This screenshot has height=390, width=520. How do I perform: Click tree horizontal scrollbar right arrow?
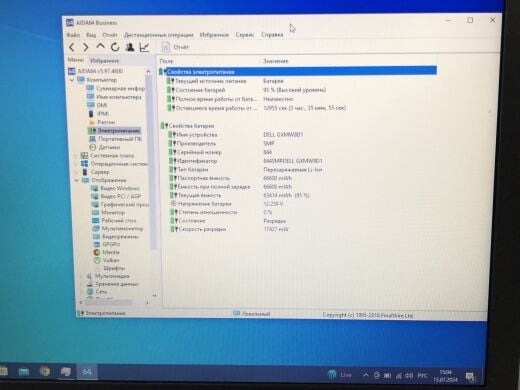click(147, 303)
